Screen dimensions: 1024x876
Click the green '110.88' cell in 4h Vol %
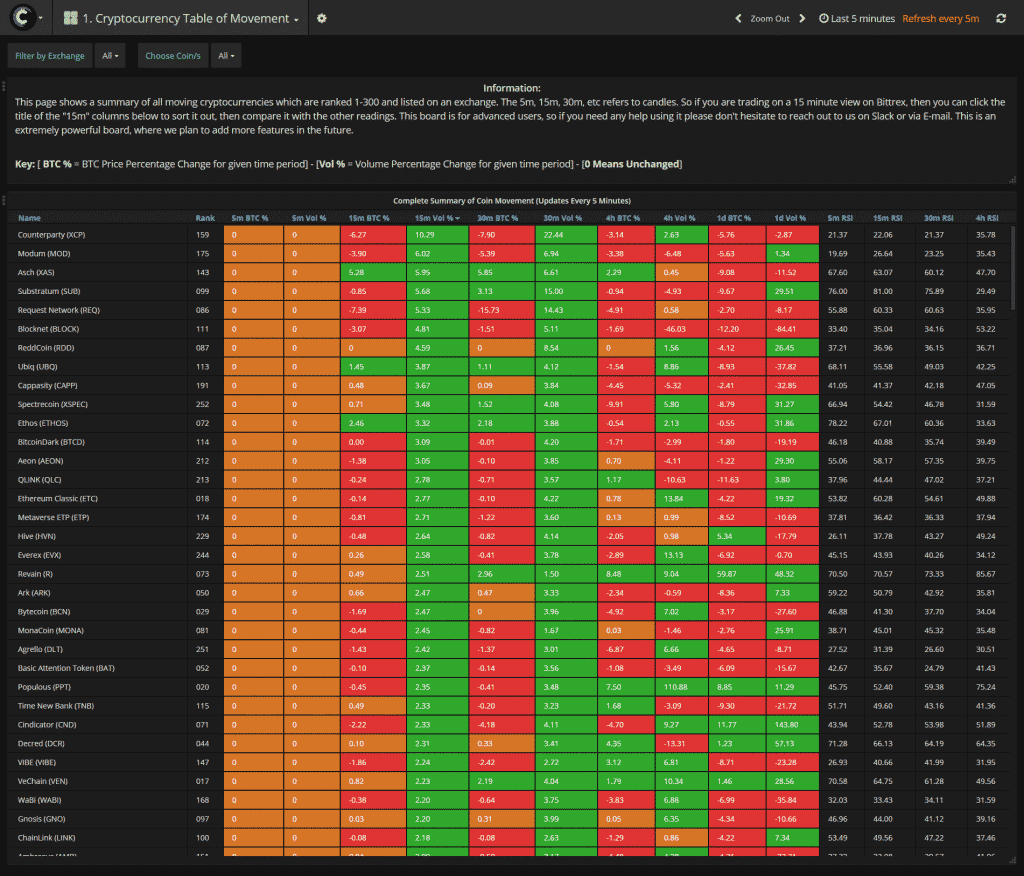[682, 687]
